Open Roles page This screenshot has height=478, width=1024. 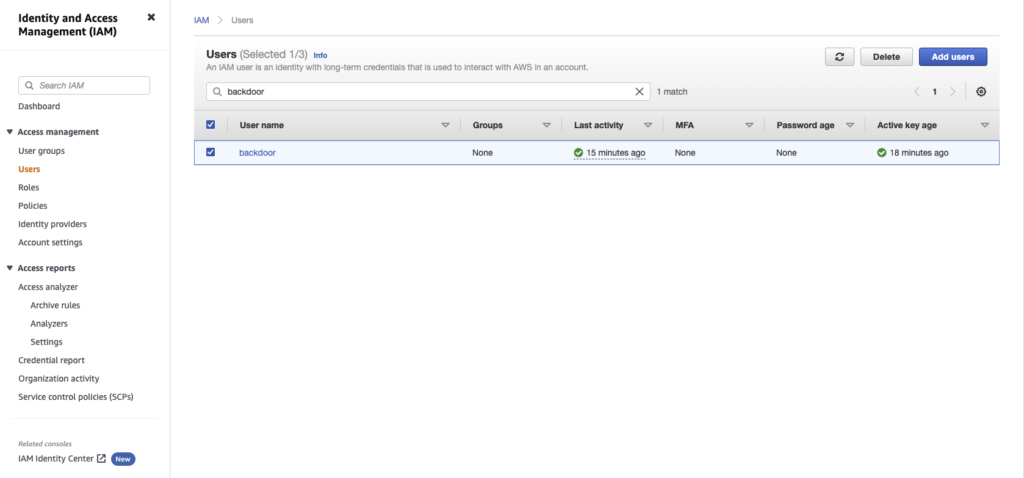tap(29, 187)
